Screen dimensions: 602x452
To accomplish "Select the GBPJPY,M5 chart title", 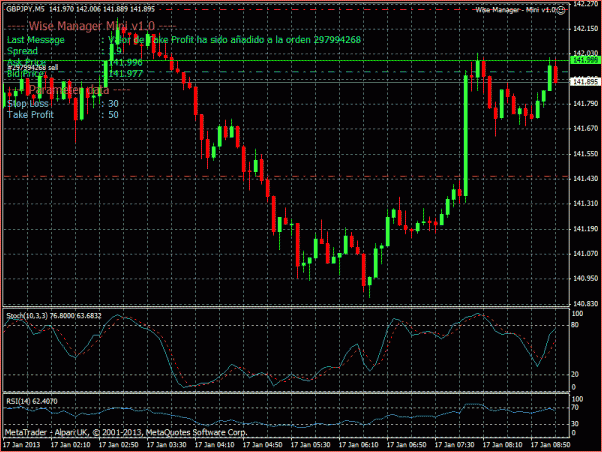I will tap(25, 9).
